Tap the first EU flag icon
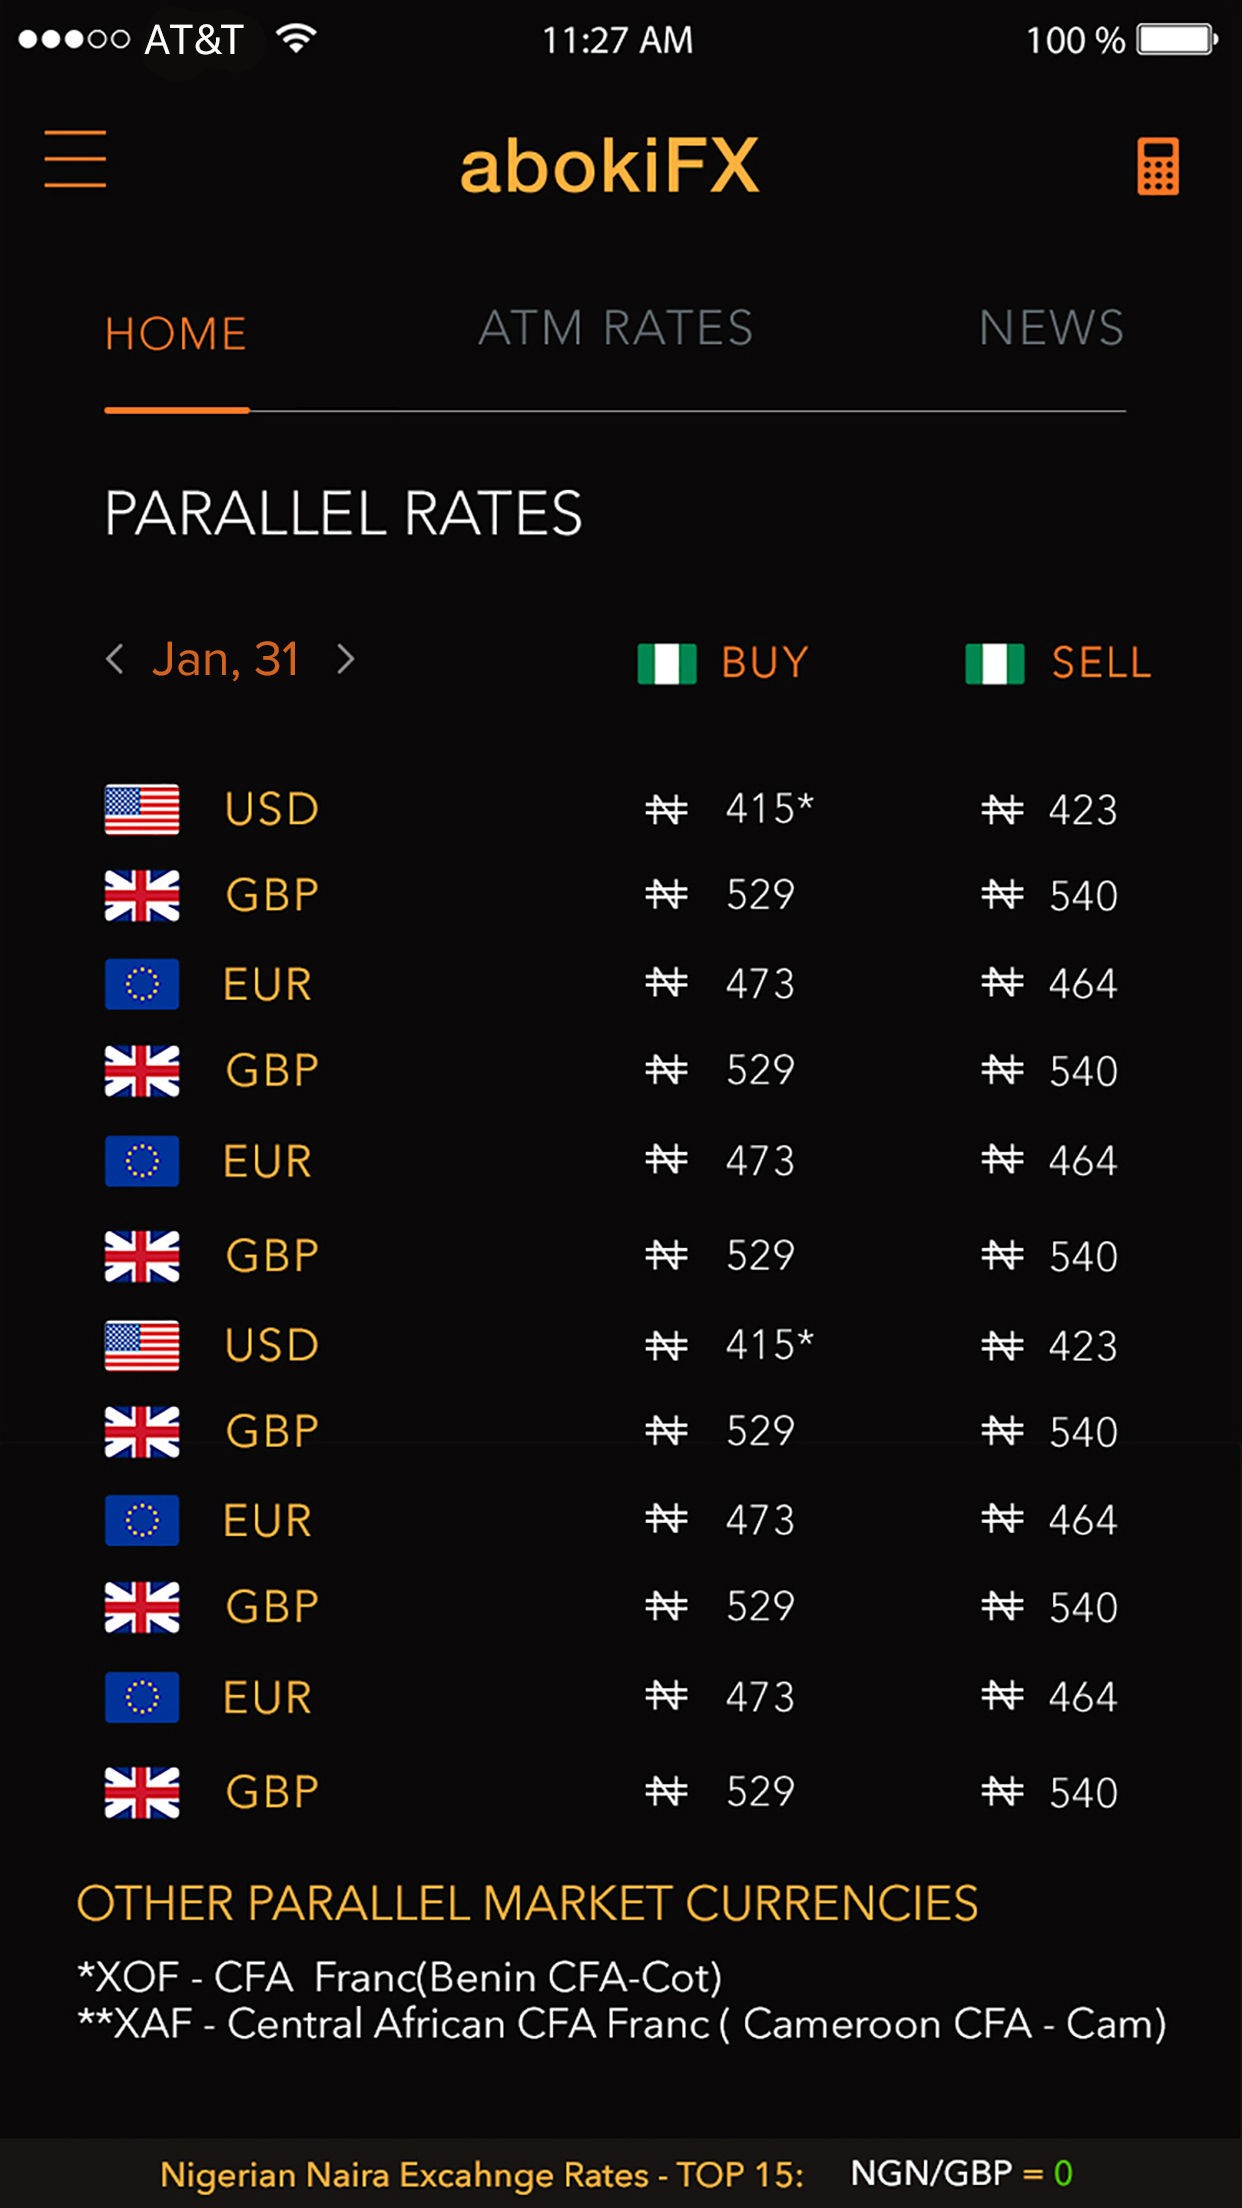This screenshot has height=2208, width=1242. click(142, 984)
